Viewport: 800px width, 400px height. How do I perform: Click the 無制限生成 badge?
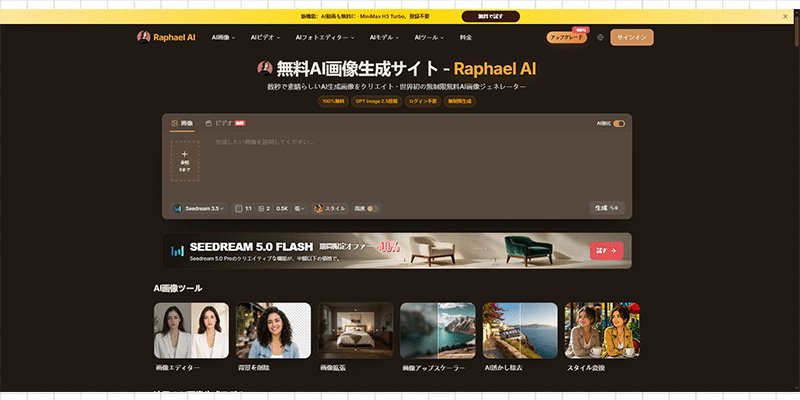[460, 101]
